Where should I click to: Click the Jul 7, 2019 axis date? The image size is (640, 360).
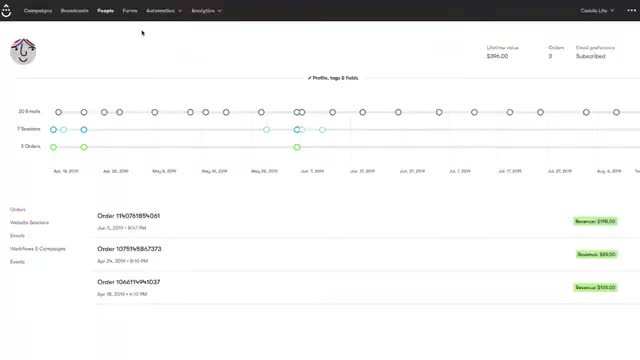(460, 171)
